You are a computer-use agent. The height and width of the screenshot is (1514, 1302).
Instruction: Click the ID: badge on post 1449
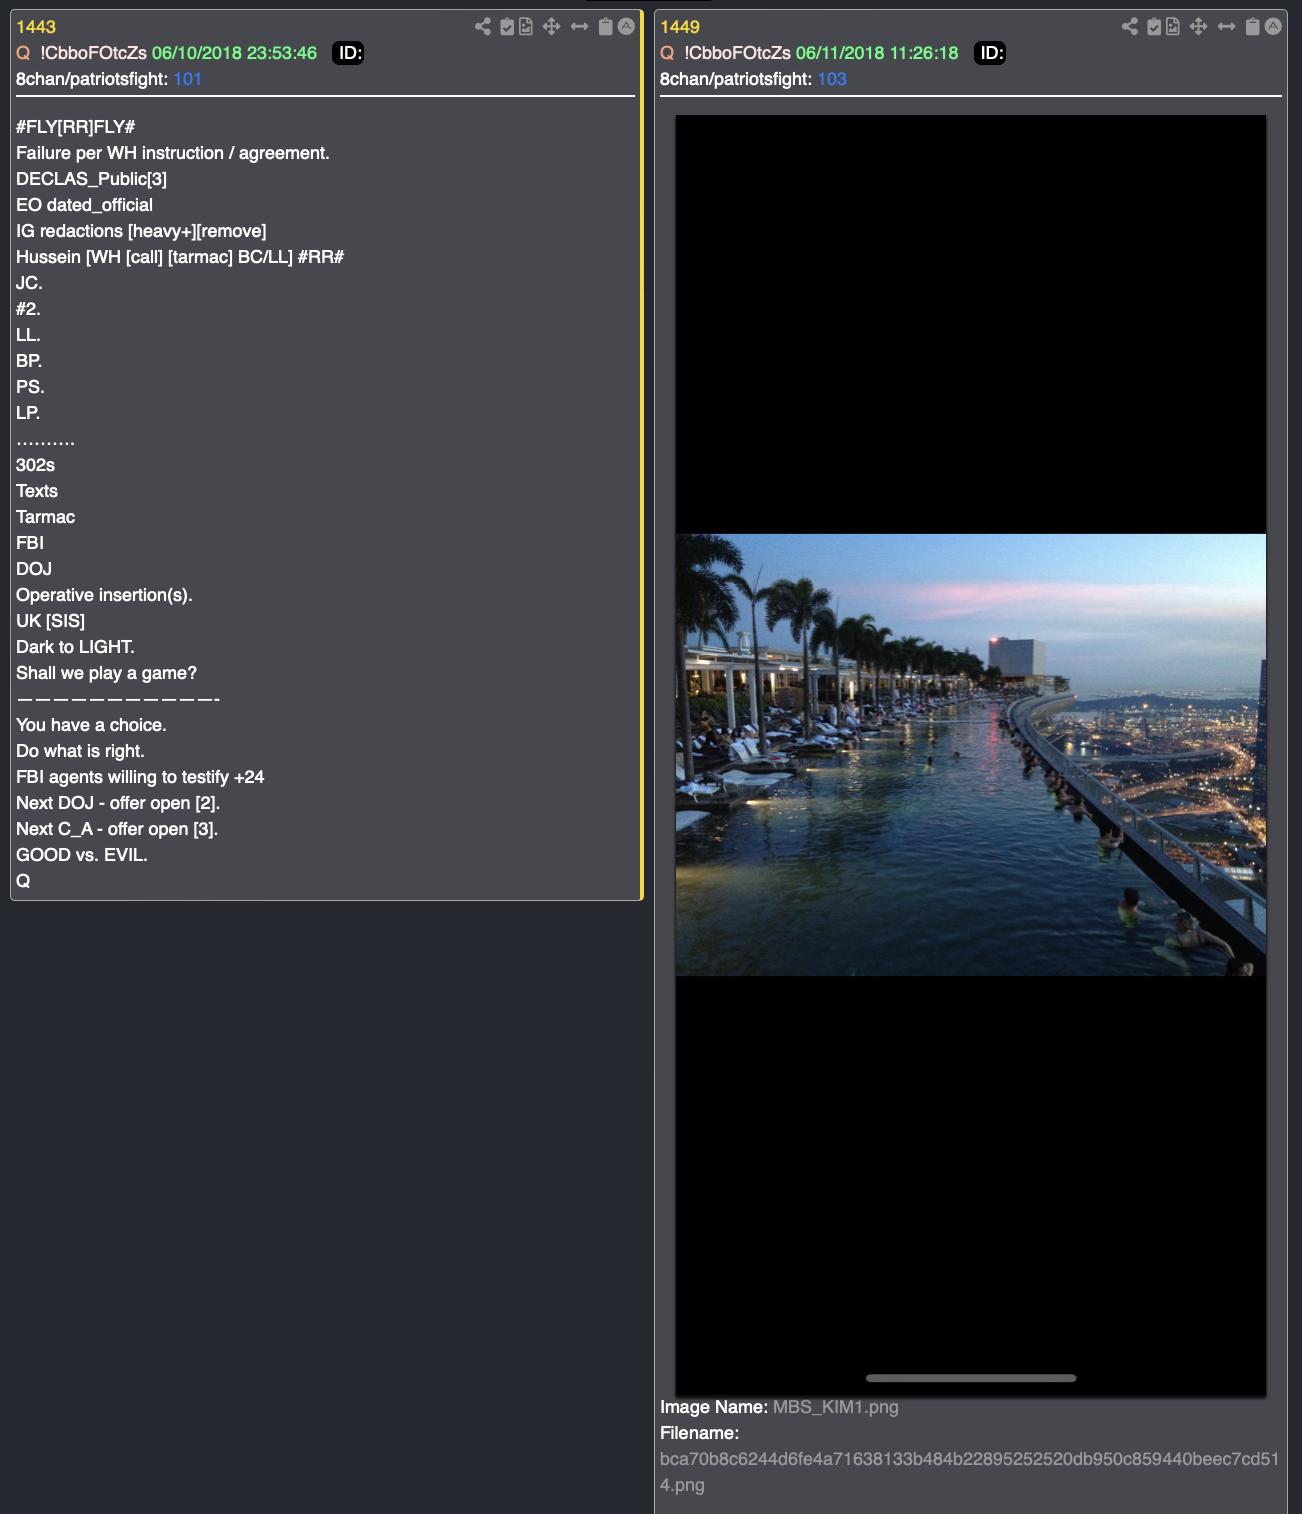click(990, 53)
